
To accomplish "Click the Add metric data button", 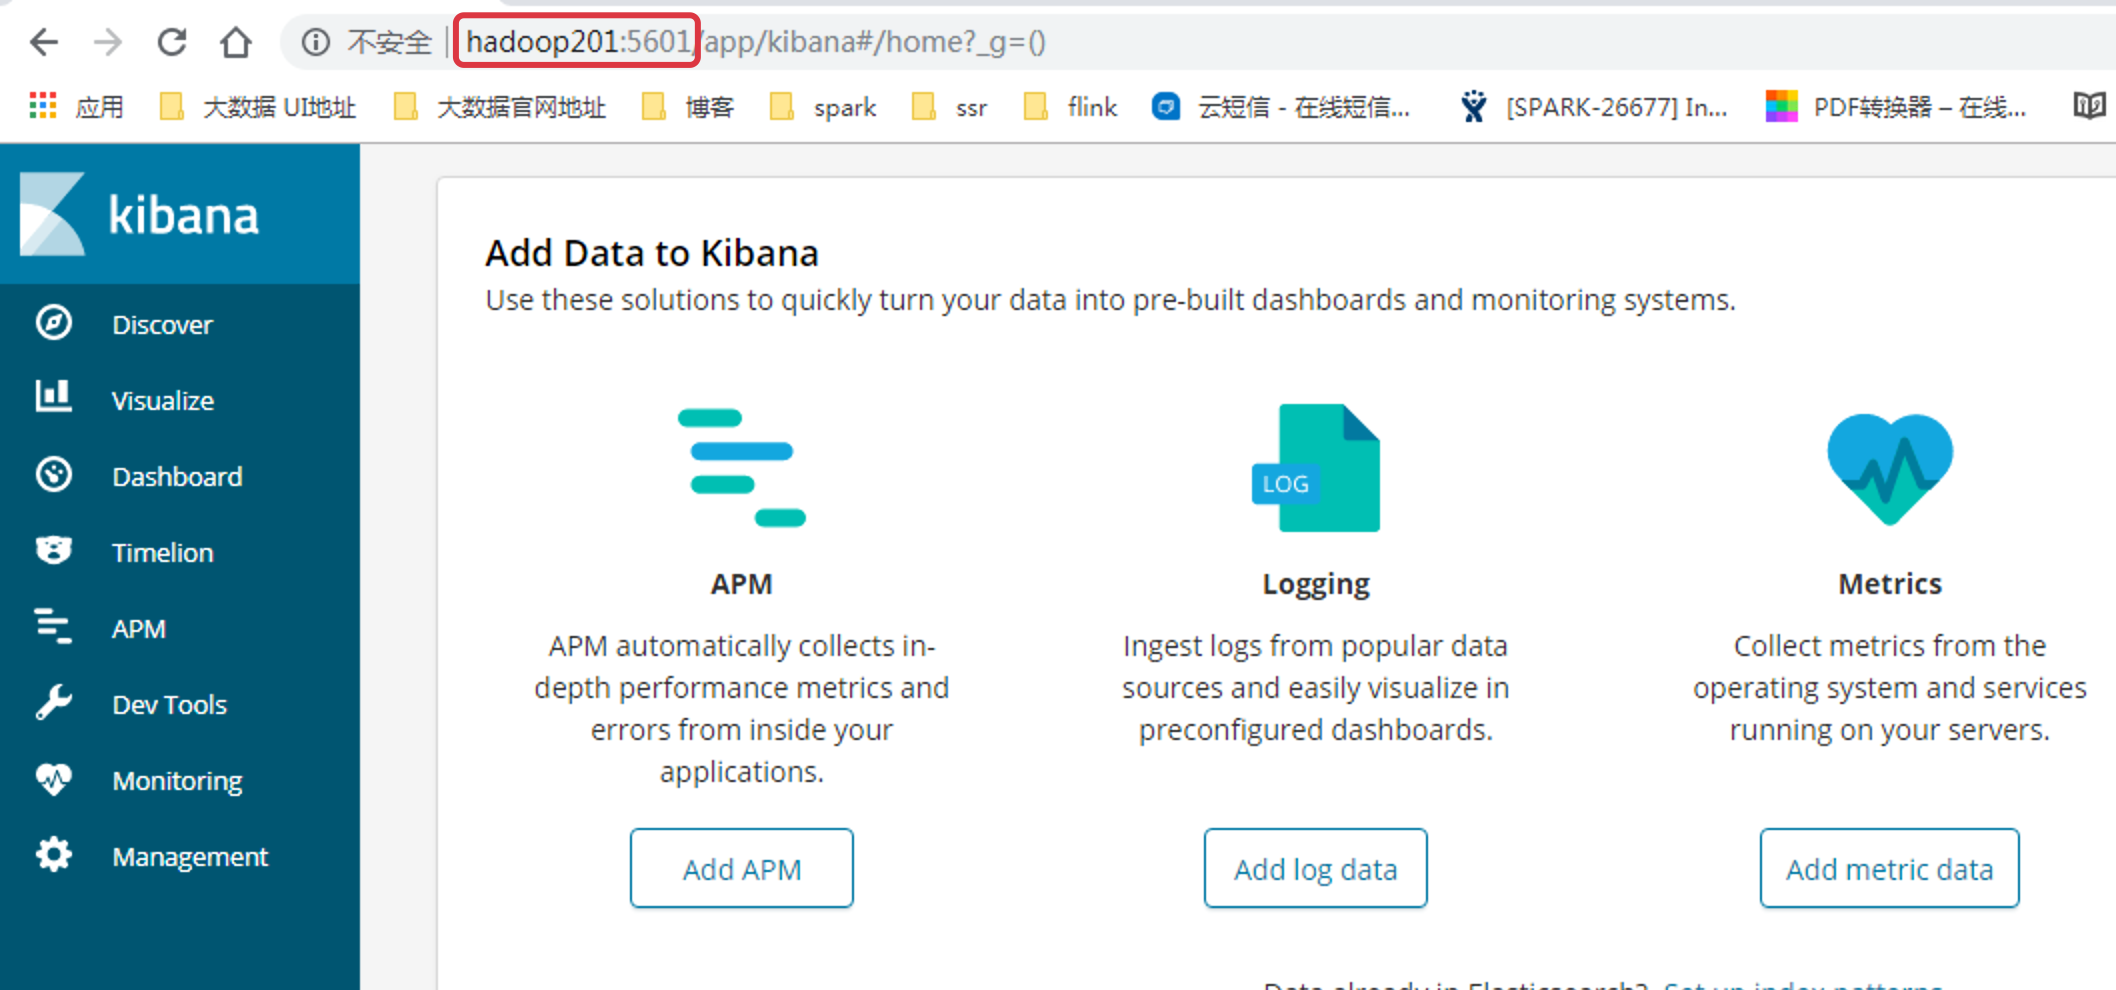I will coord(1890,868).
